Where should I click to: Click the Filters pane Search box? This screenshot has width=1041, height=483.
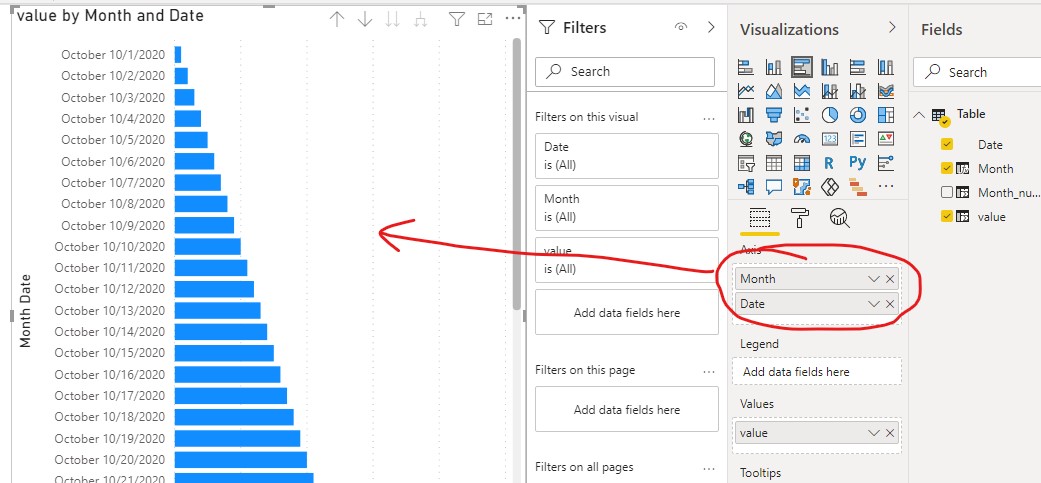pyautogui.click(x=625, y=72)
